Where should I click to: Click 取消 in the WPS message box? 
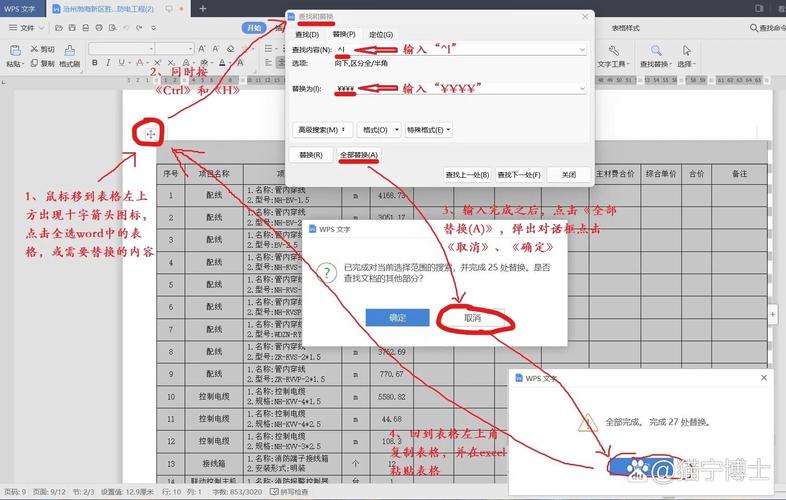[473, 318]
